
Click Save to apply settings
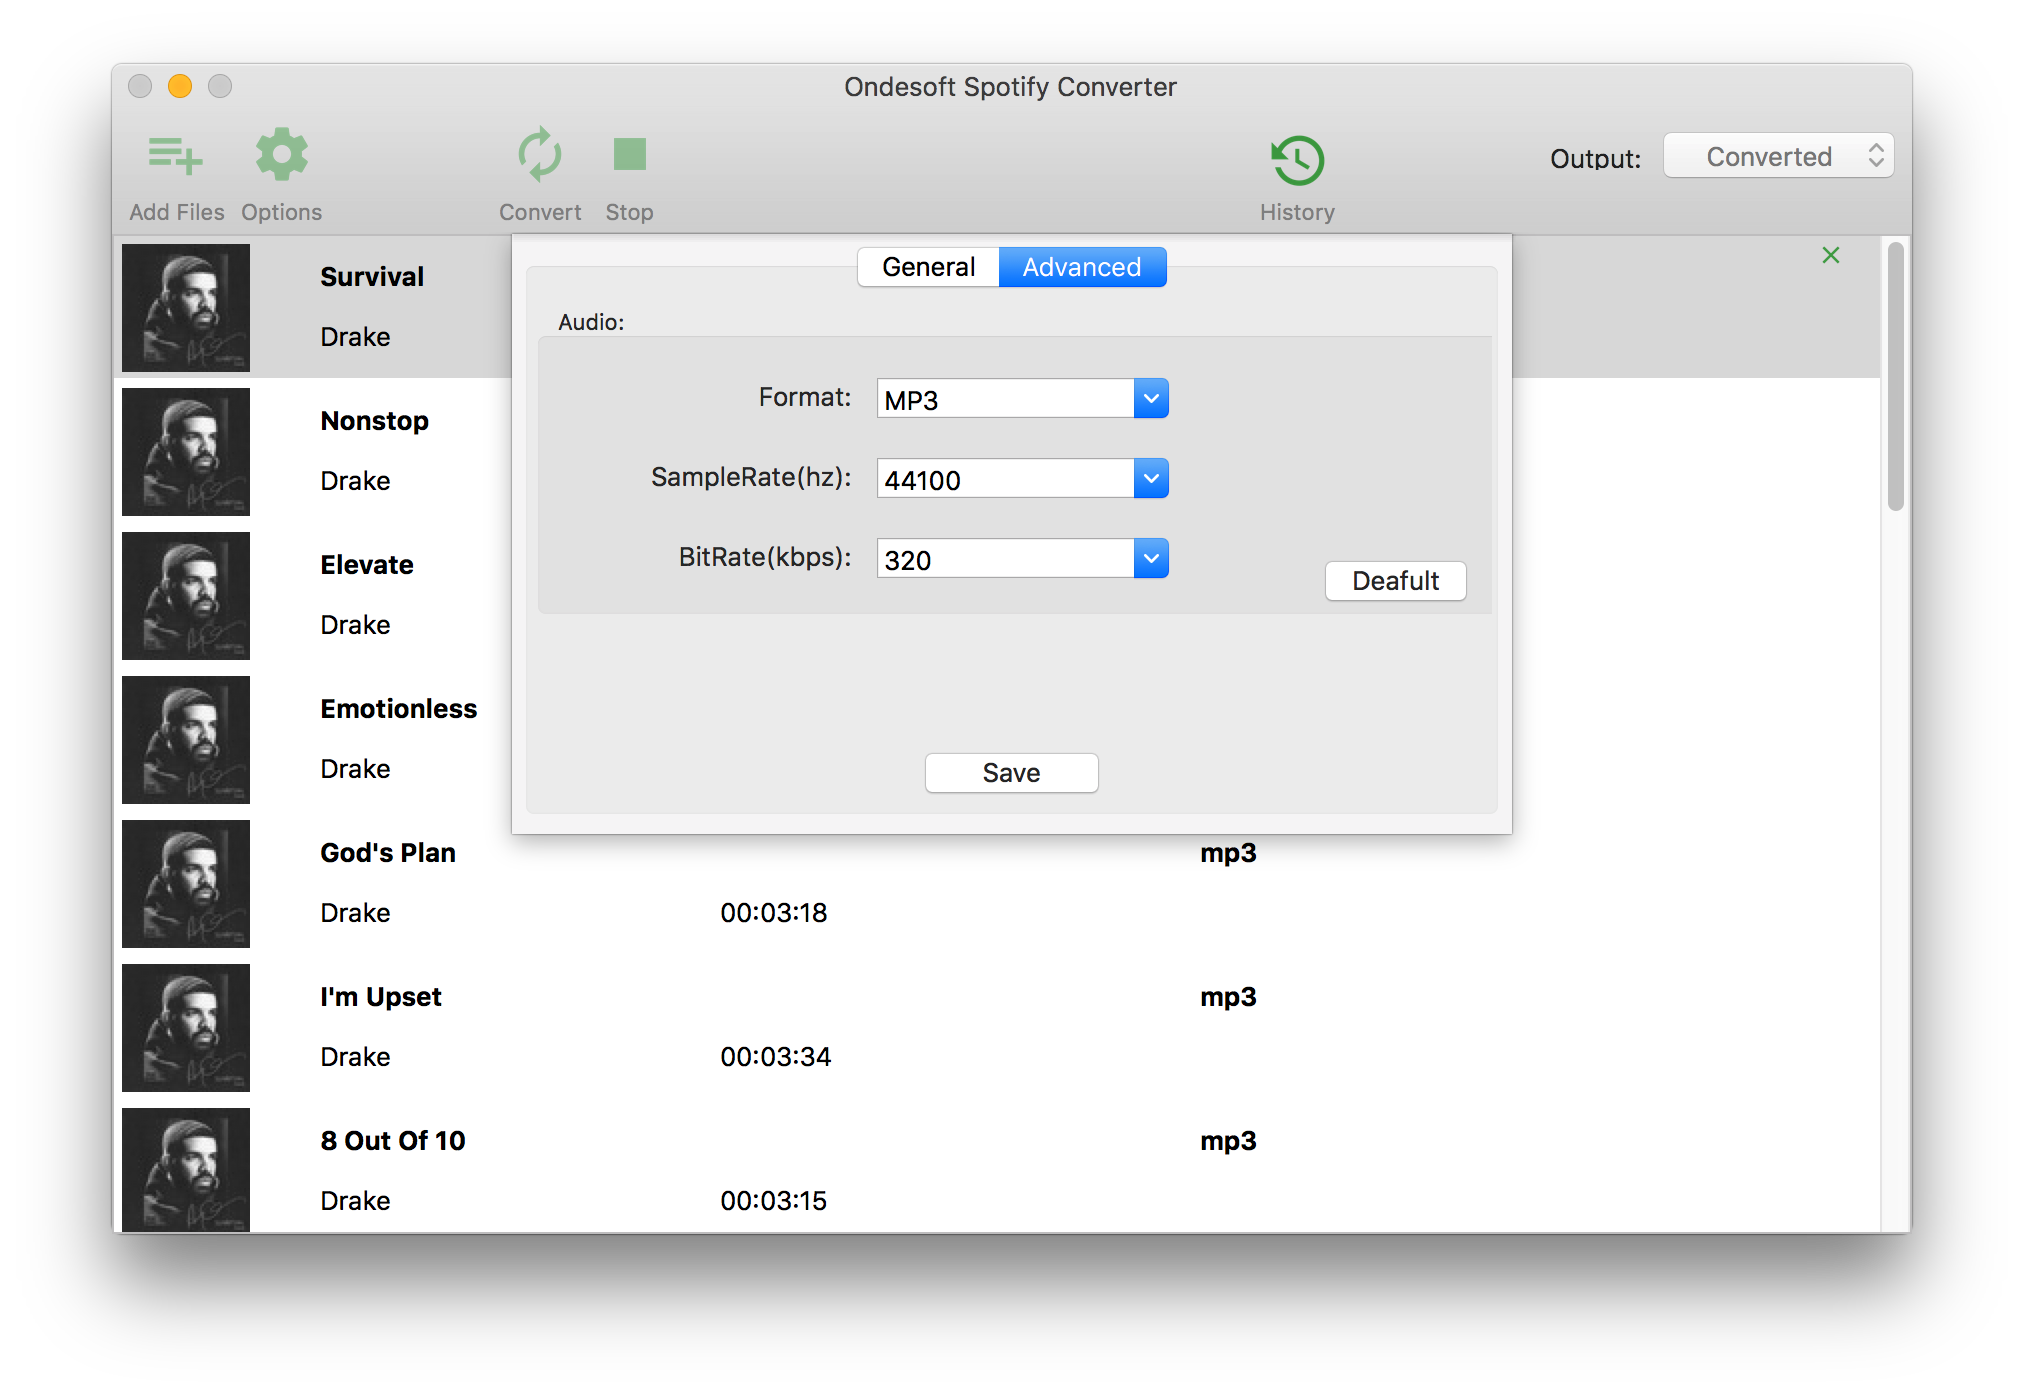[1012, 772]
